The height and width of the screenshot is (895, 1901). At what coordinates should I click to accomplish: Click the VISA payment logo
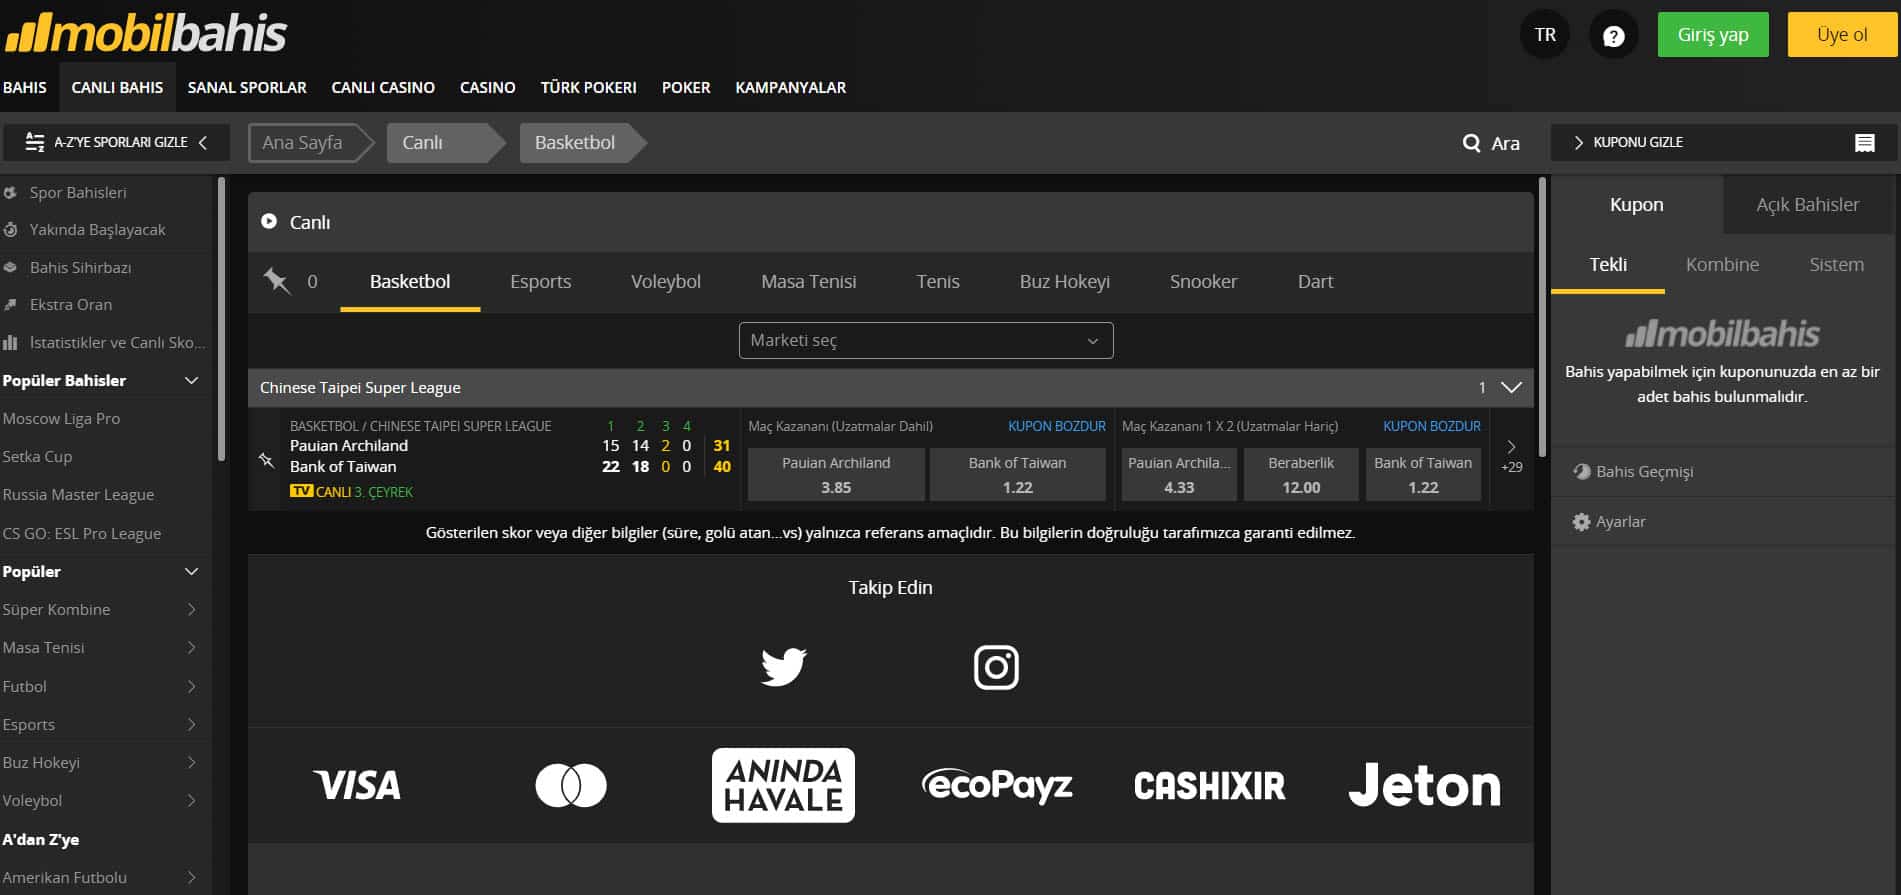click(x=357, y=785)
